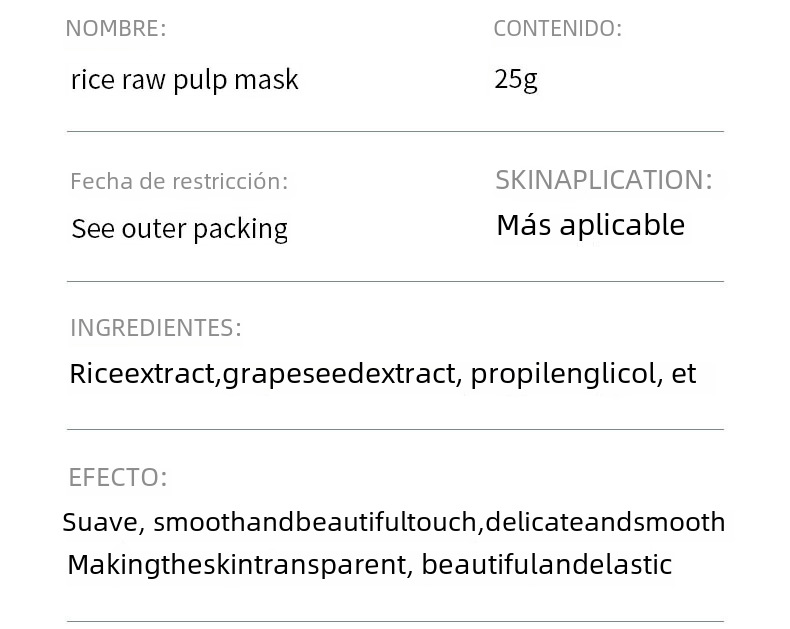Click the divider line above INGREDIENTES

point(395,281)
